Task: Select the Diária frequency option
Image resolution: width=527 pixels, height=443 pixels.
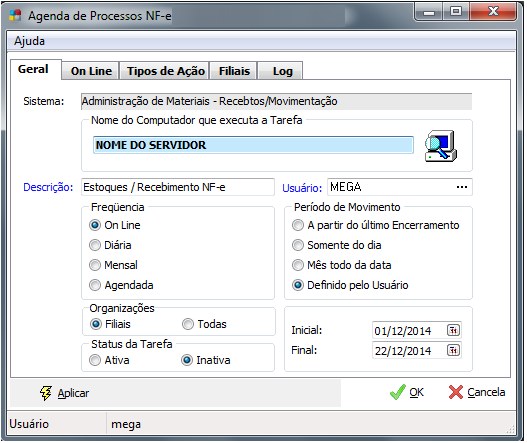Action: 95,245
